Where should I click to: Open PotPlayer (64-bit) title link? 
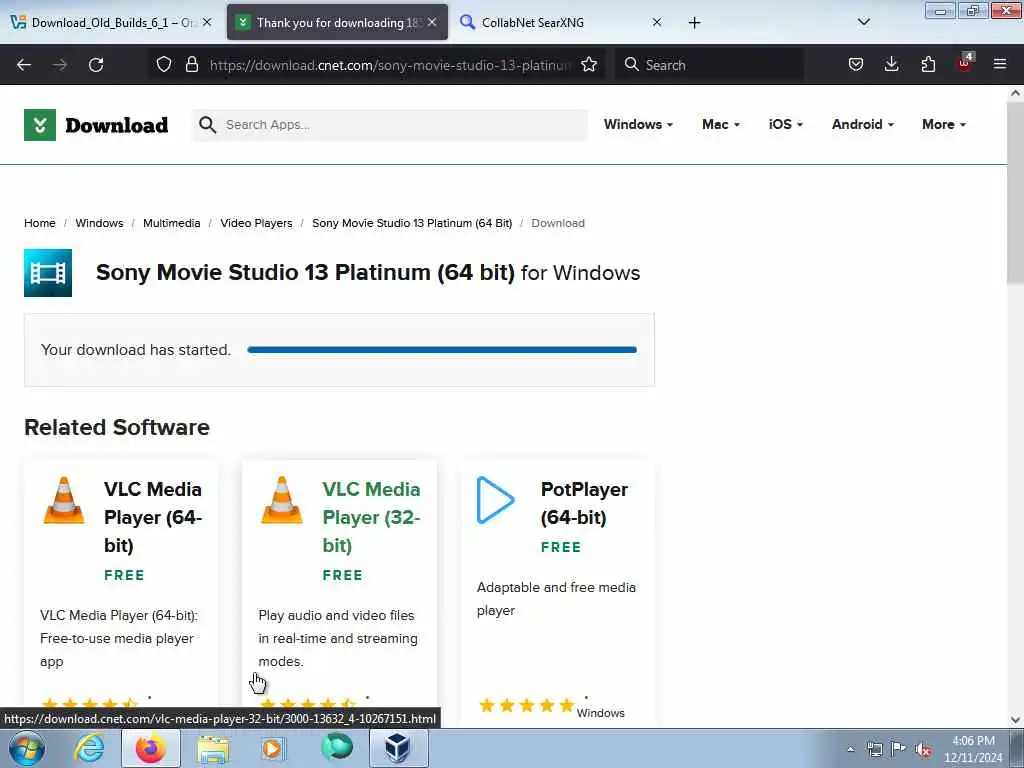(584, 503)
